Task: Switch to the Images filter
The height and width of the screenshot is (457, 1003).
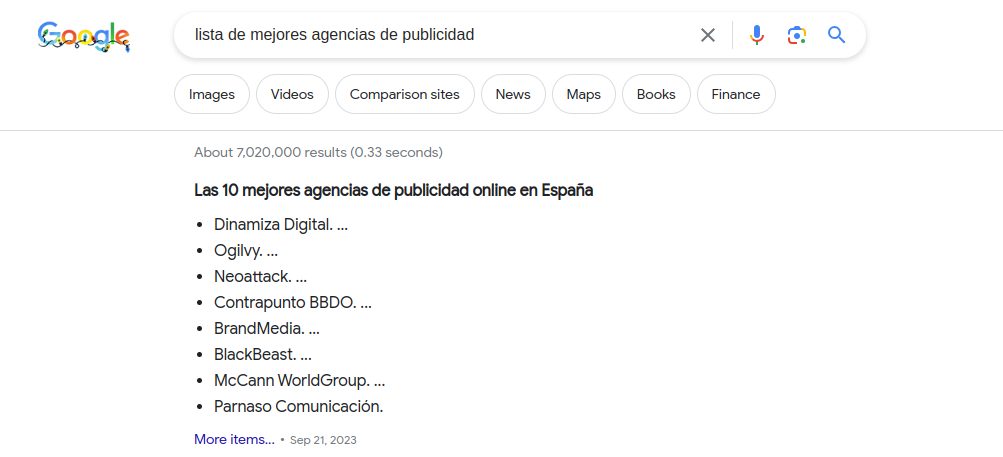Action: [x=212, y=95]
